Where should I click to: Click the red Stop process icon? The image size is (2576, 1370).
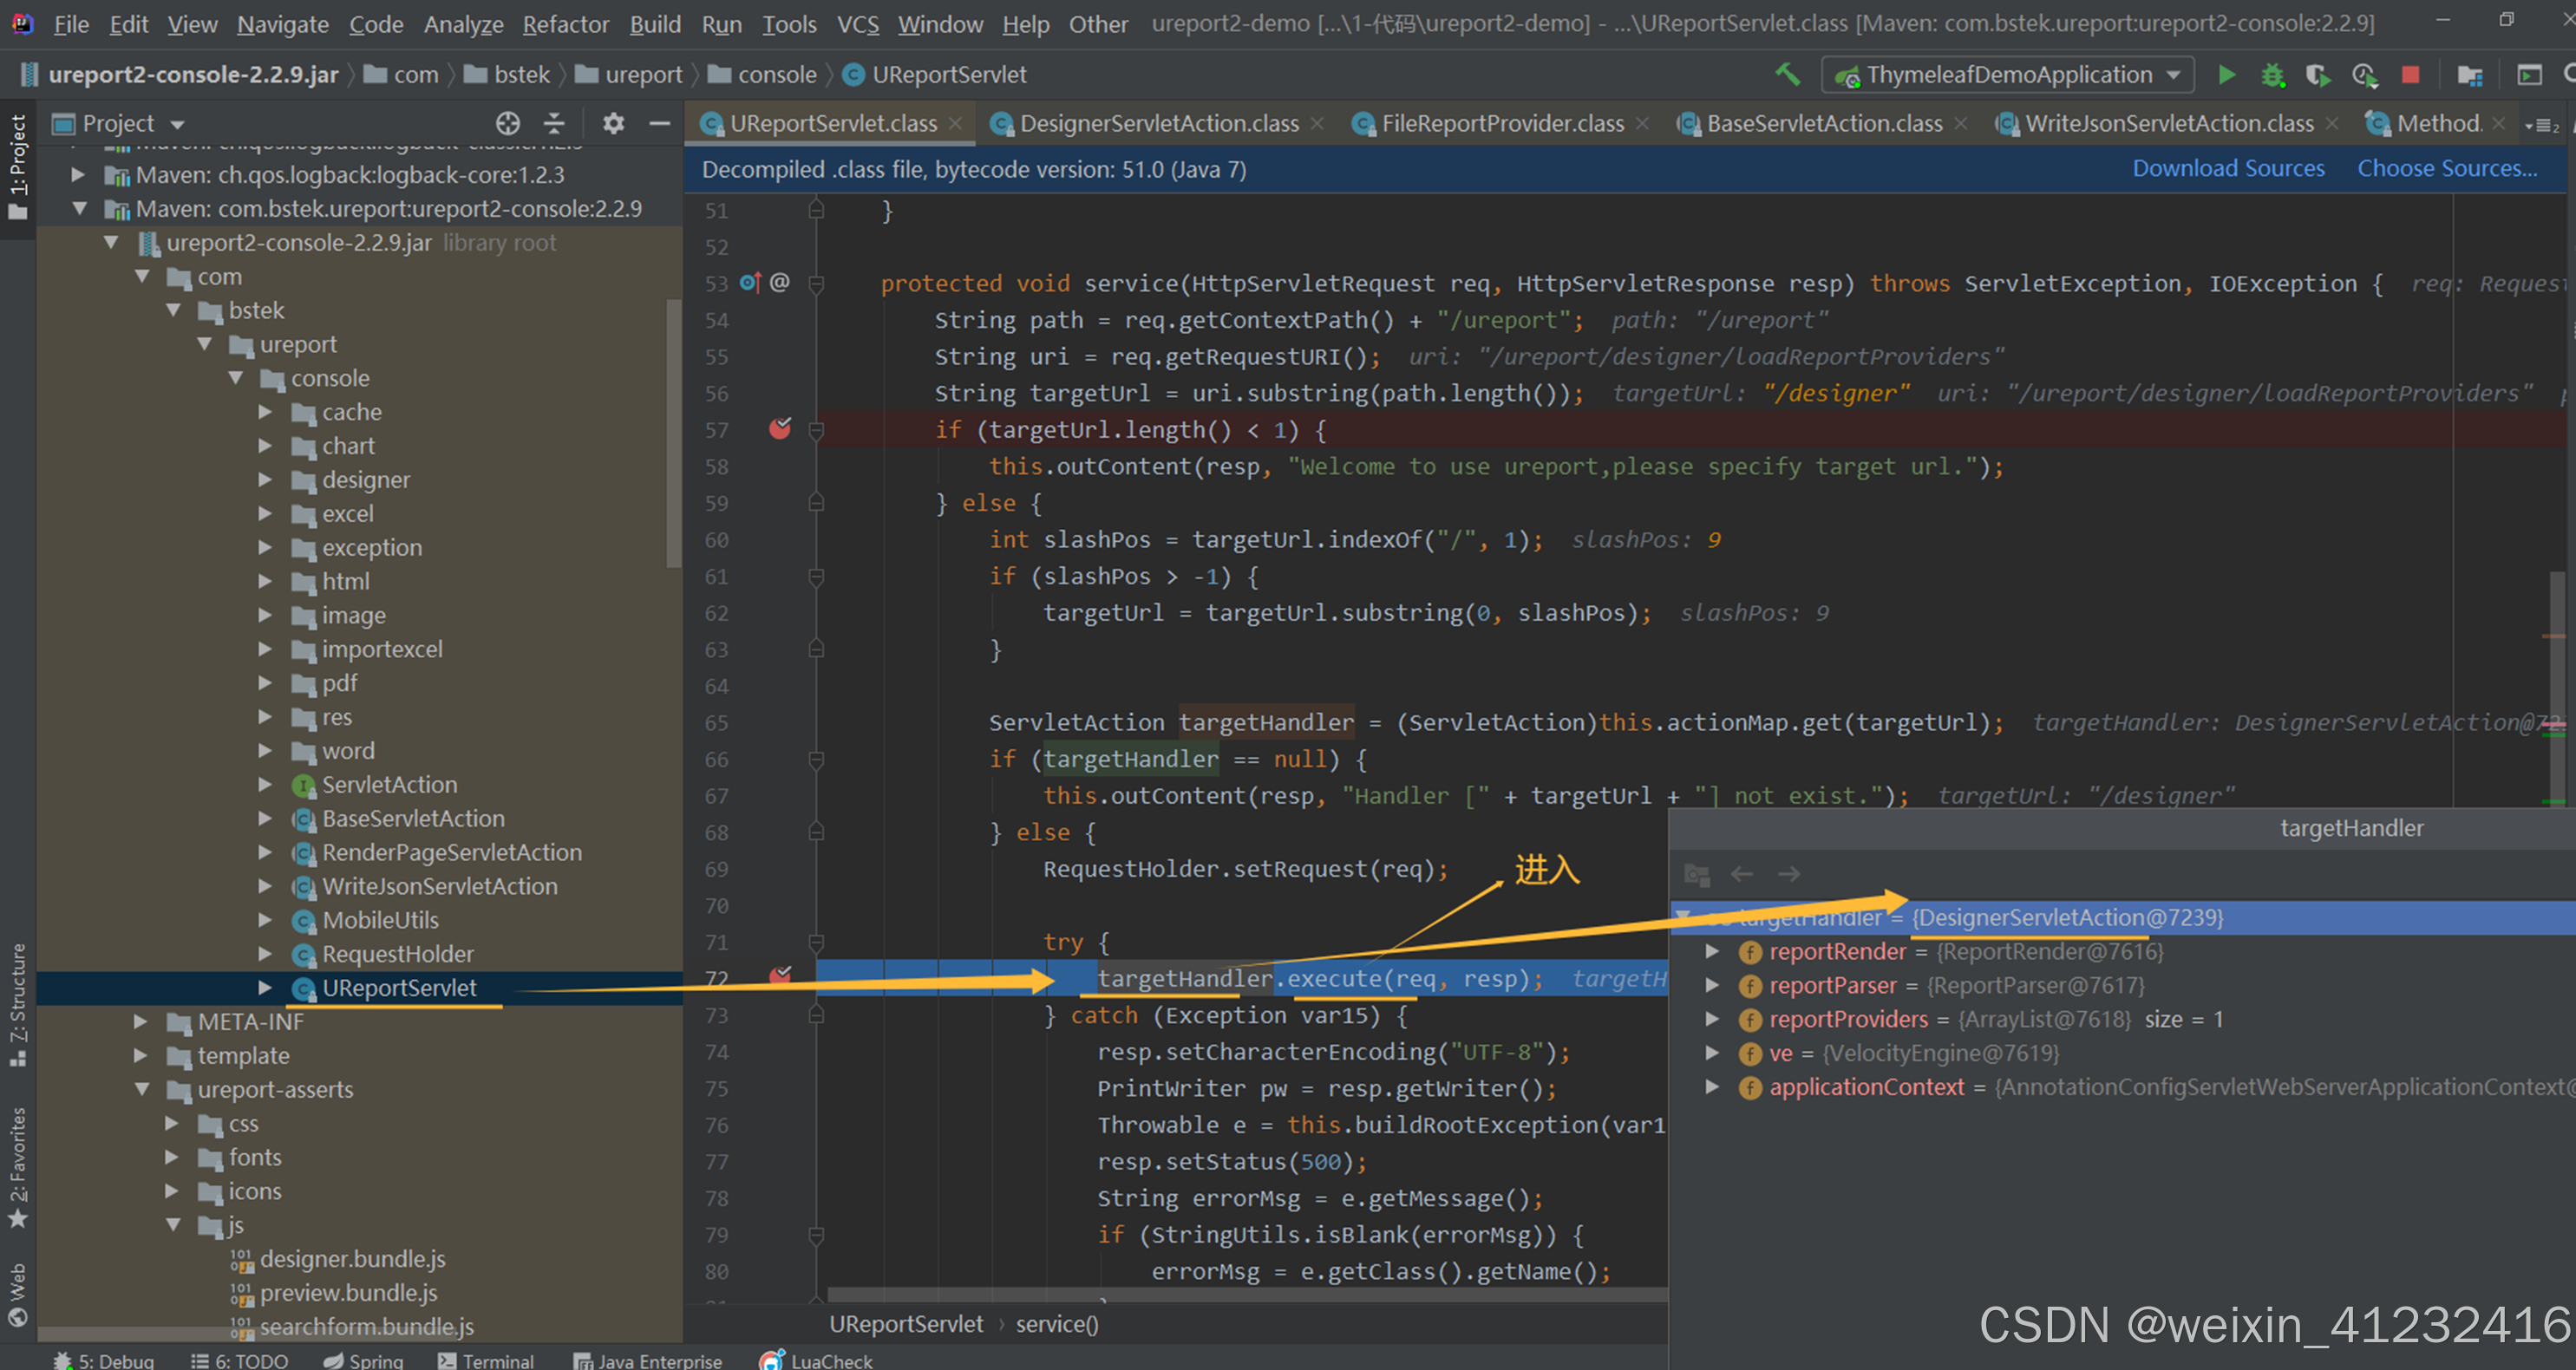pos(2410,75)
